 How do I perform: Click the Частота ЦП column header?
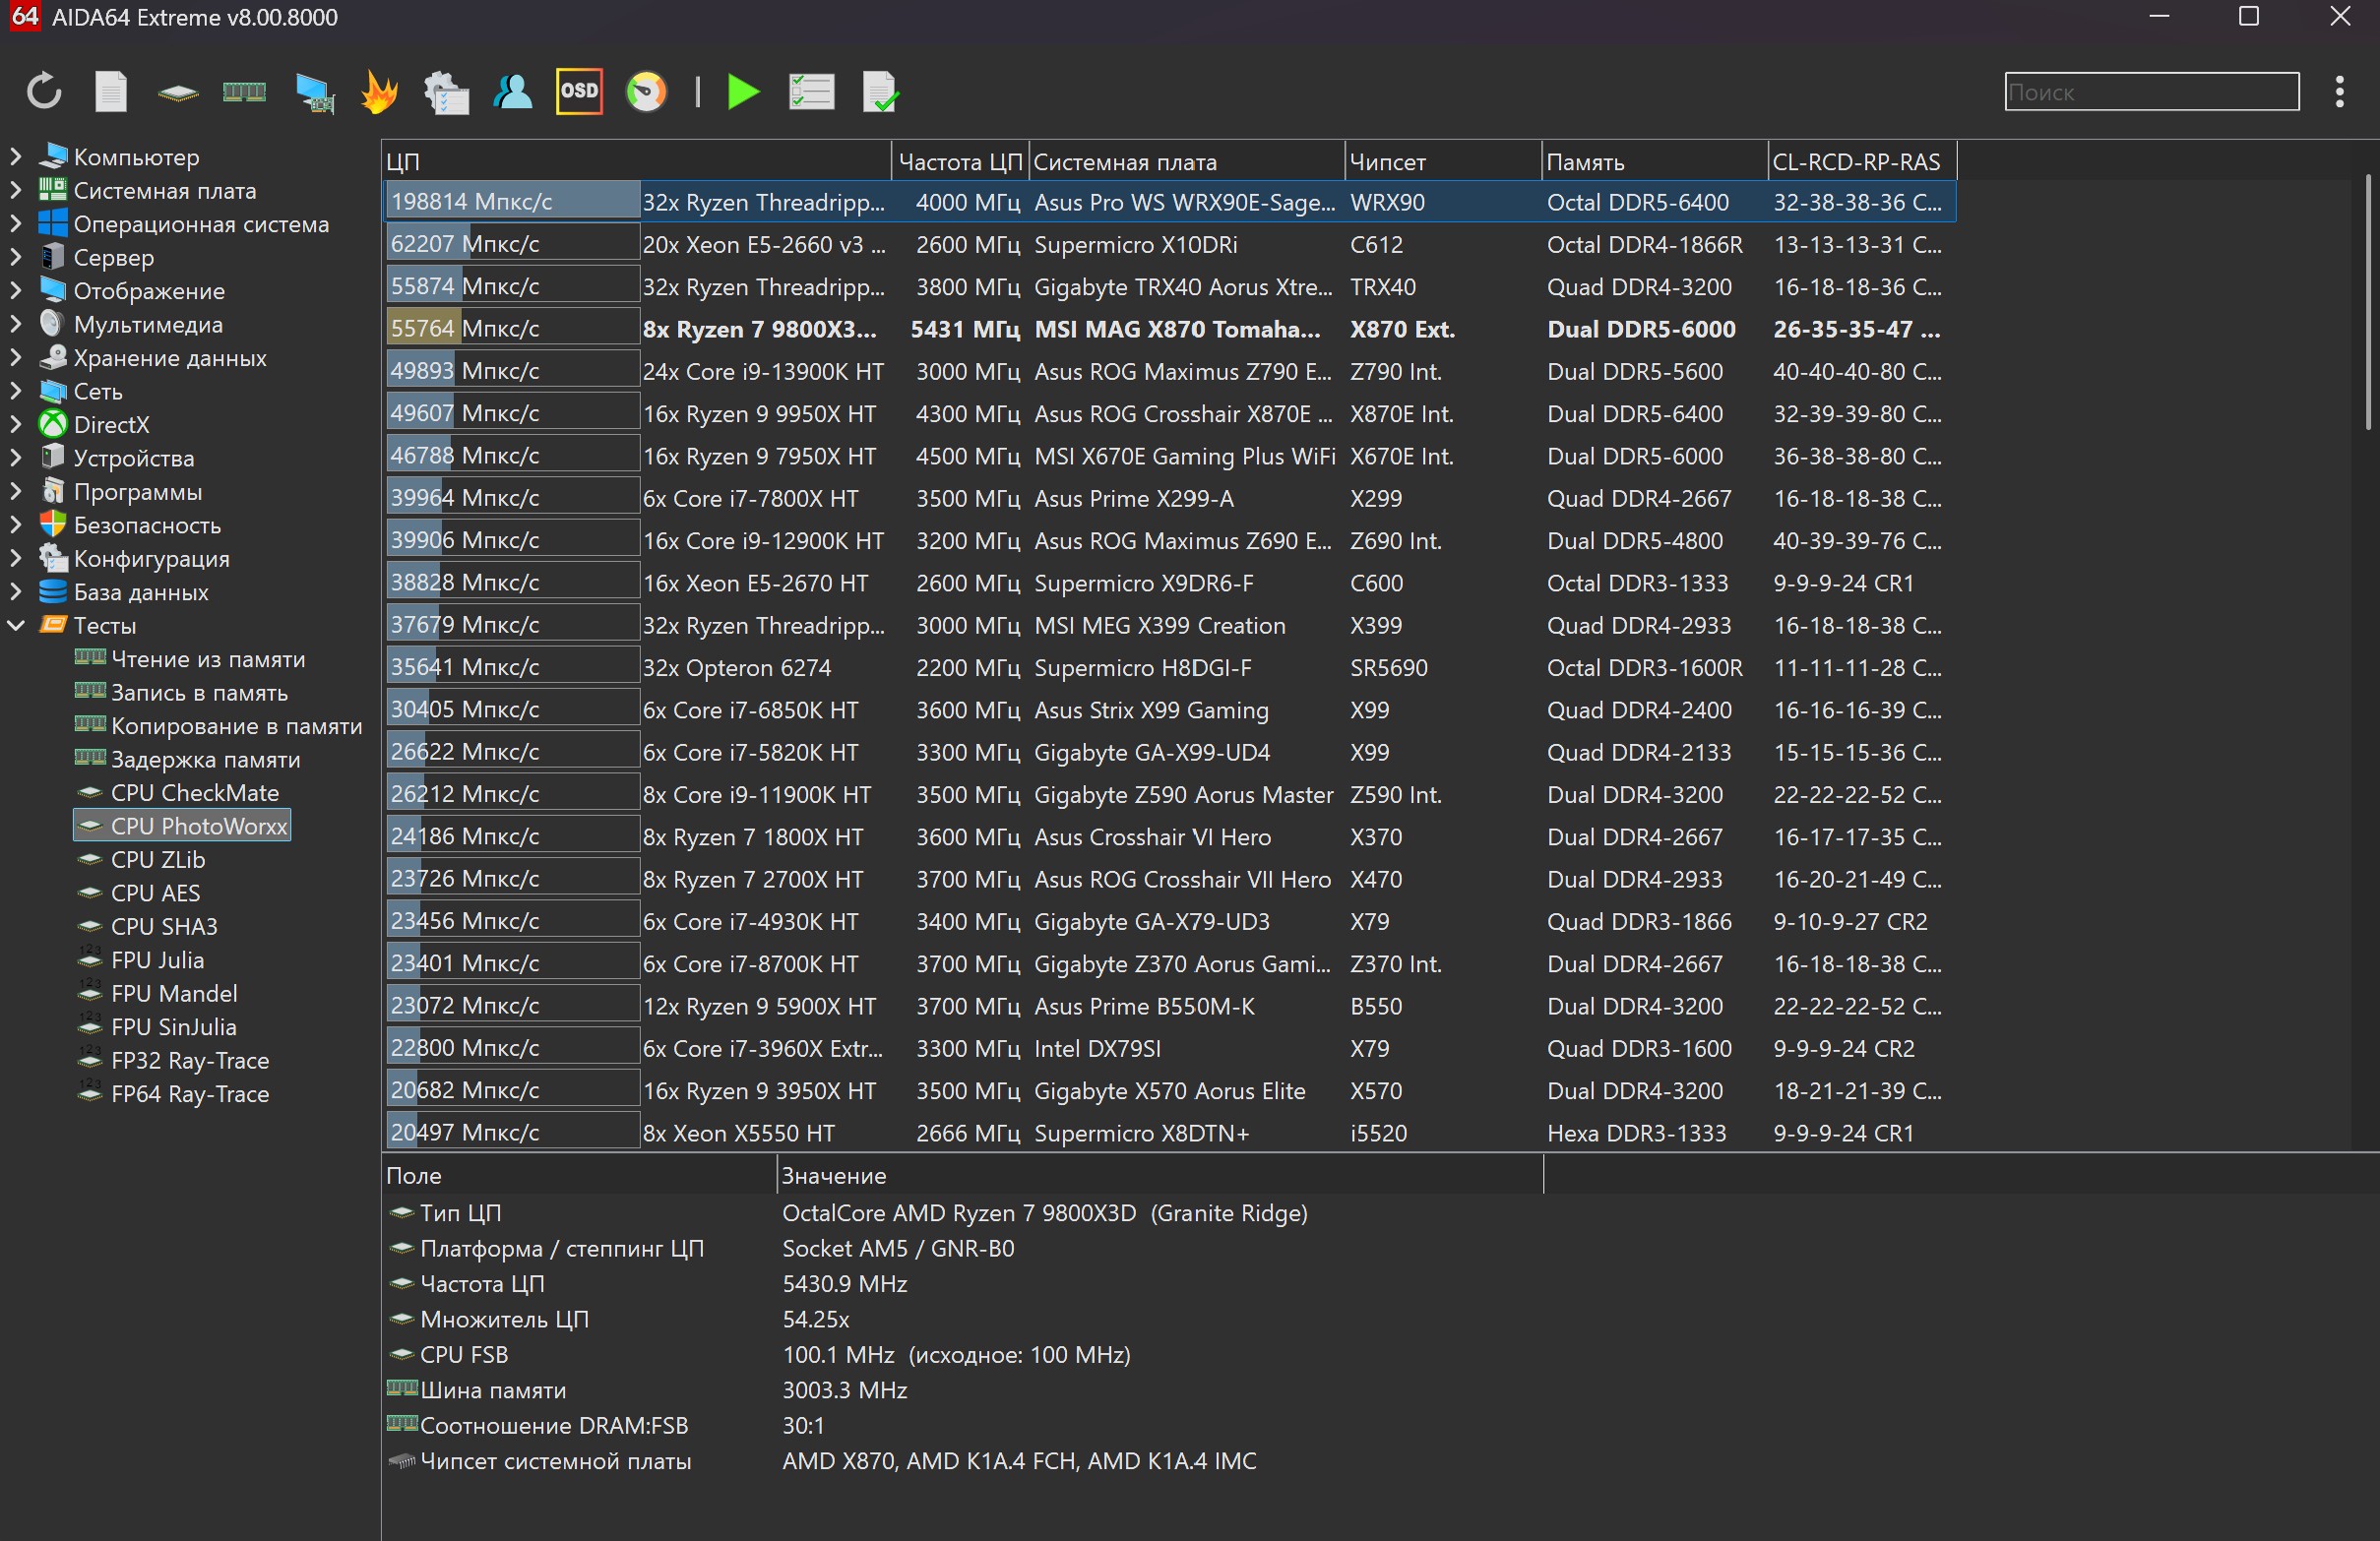(958, 162)
